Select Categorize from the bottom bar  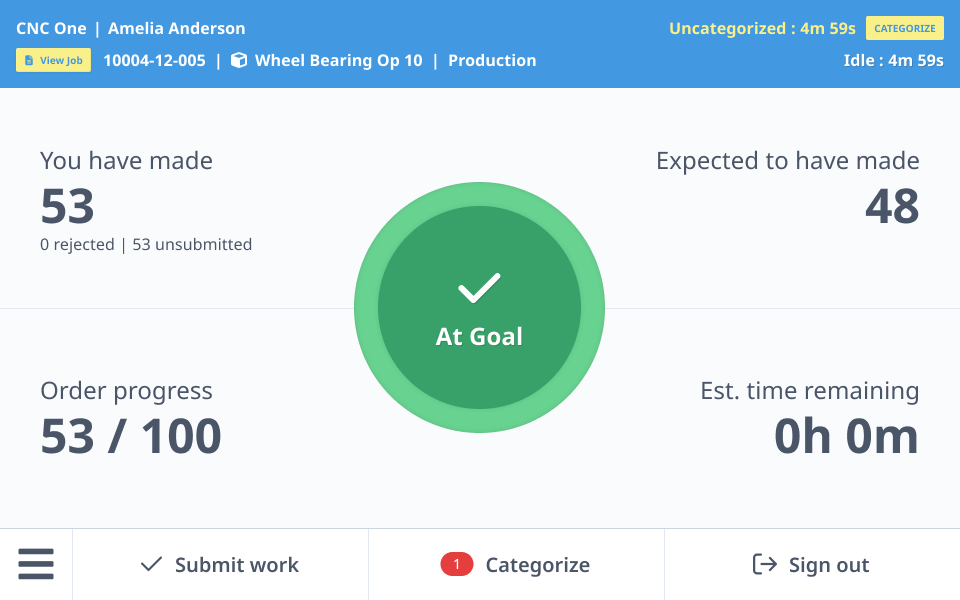[537, 564]
